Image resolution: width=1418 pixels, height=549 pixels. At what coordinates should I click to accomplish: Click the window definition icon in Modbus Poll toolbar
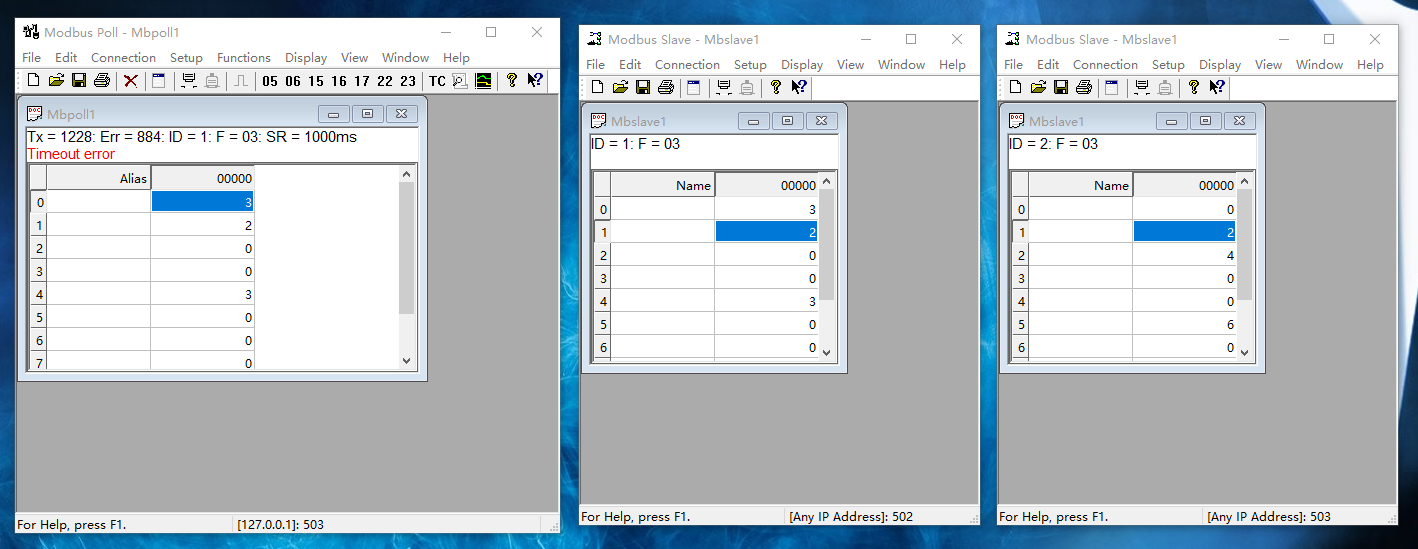158,81
